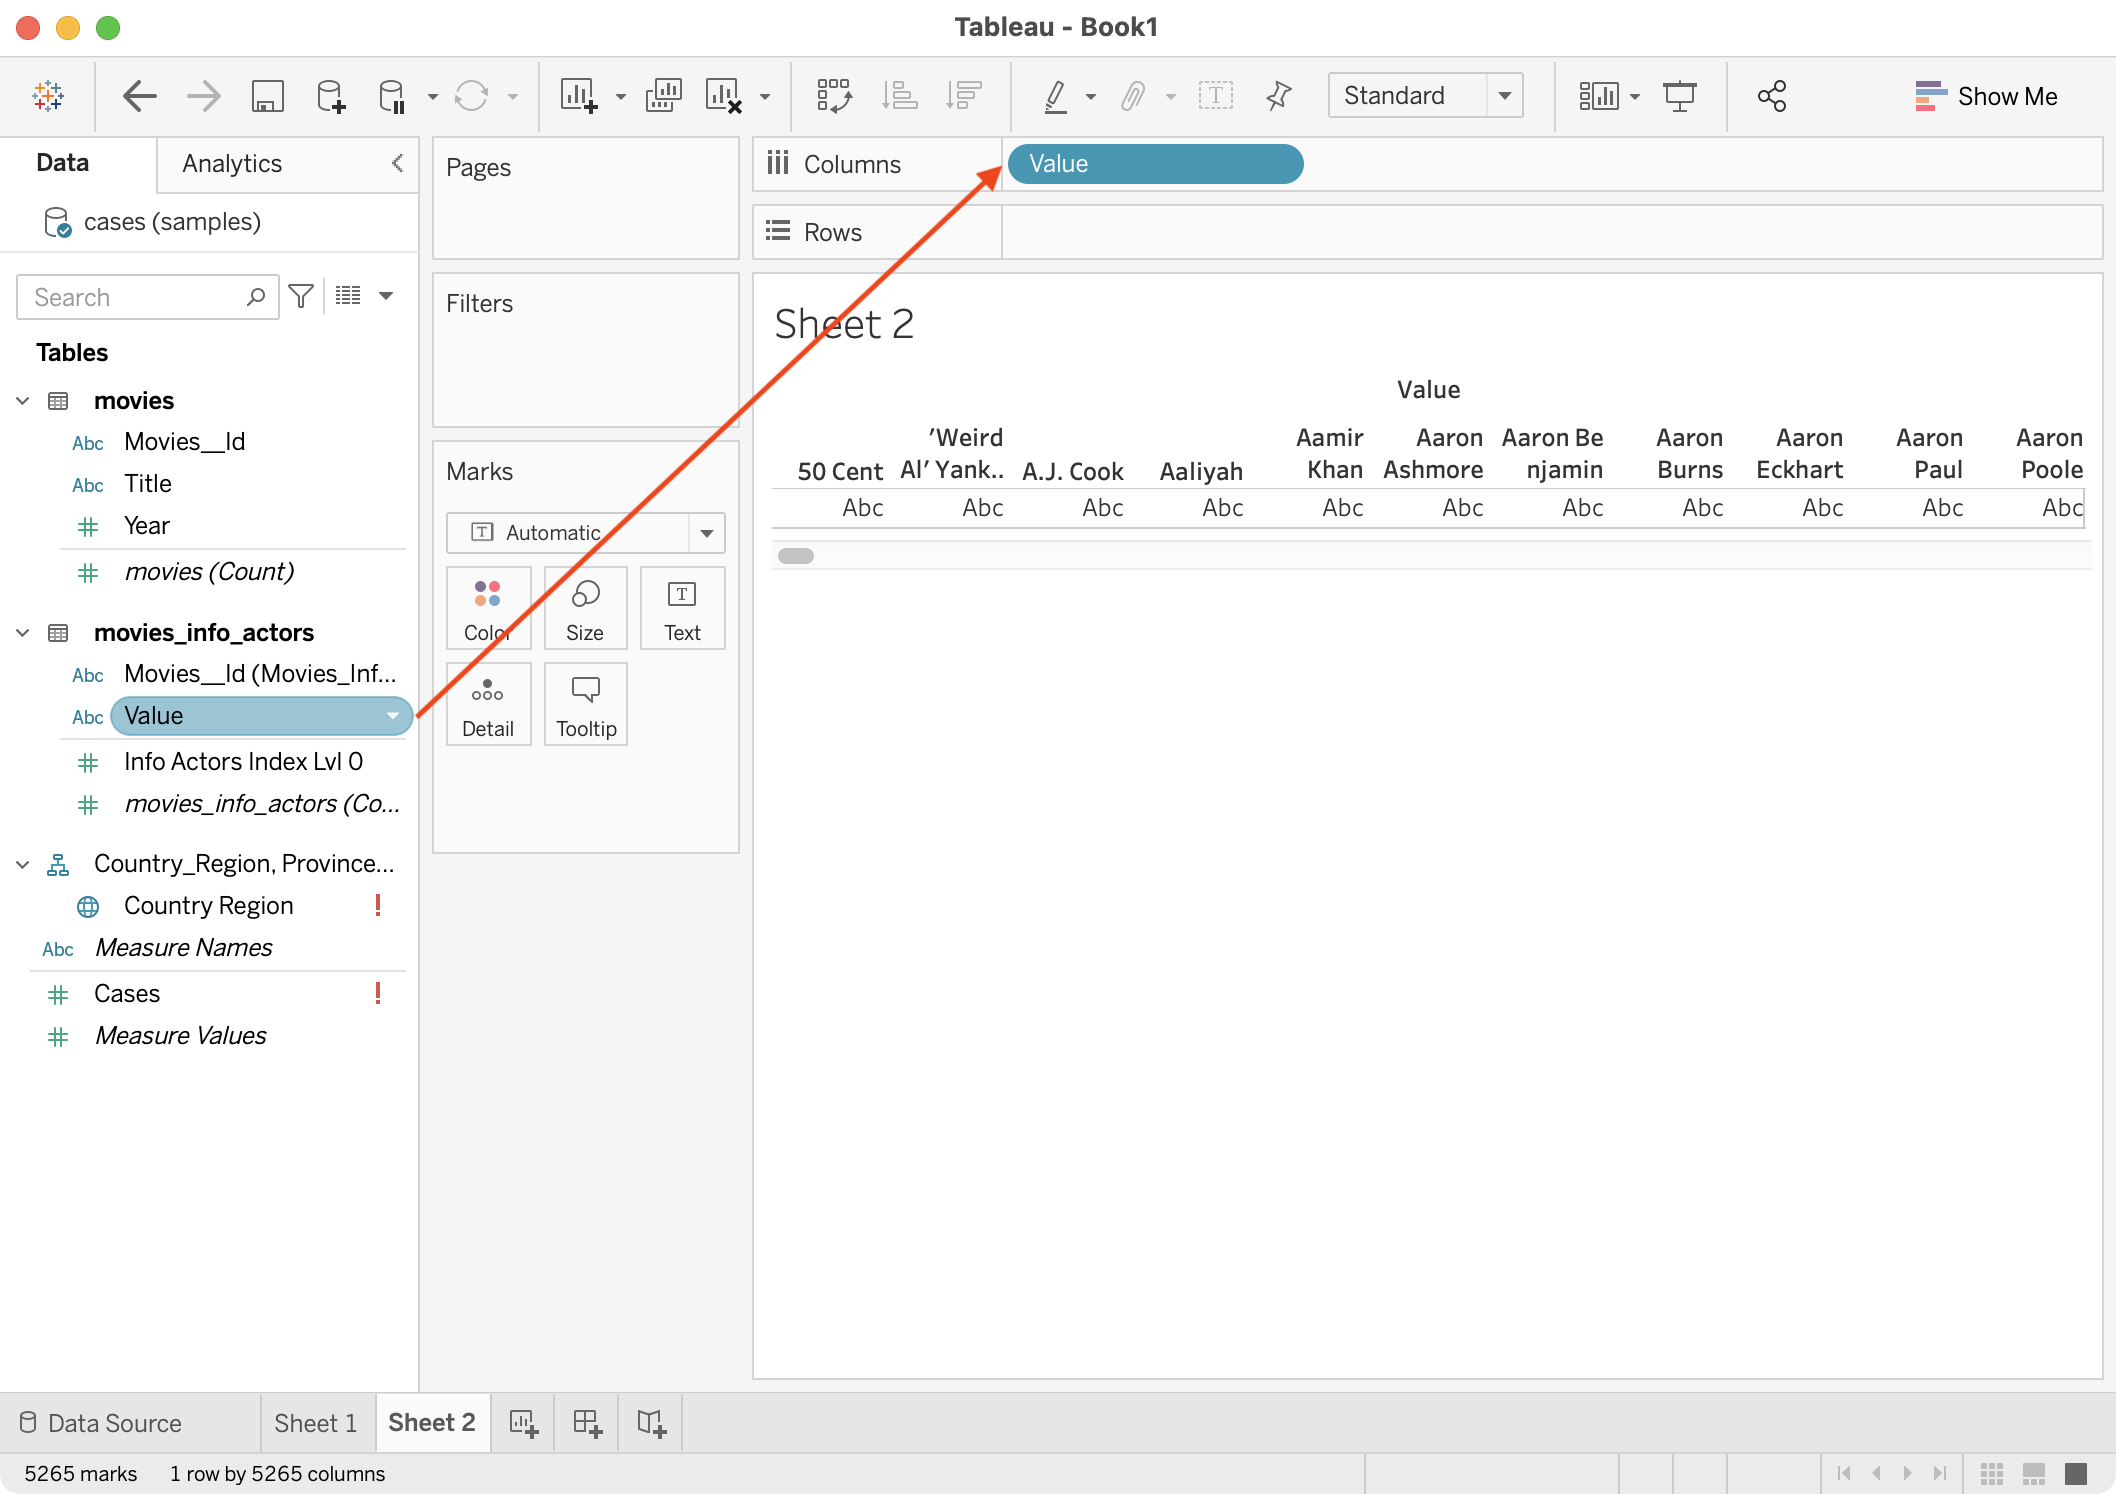Screen dimensions: 2116x1494
Task: Collapse the movies_info_actors table
Action: point(23,632)
